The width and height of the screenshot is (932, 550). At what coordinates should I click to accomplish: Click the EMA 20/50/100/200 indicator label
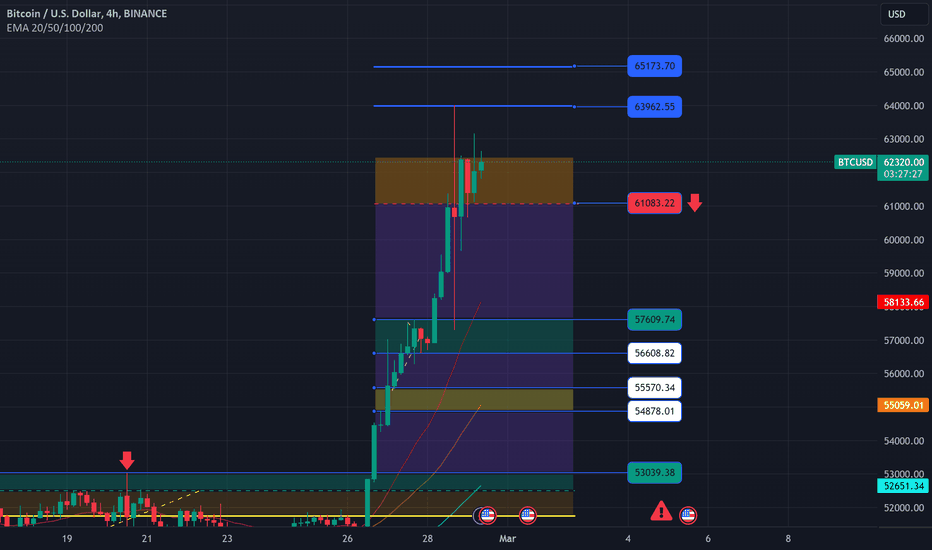pyautogui.click(x=55, y=28)
